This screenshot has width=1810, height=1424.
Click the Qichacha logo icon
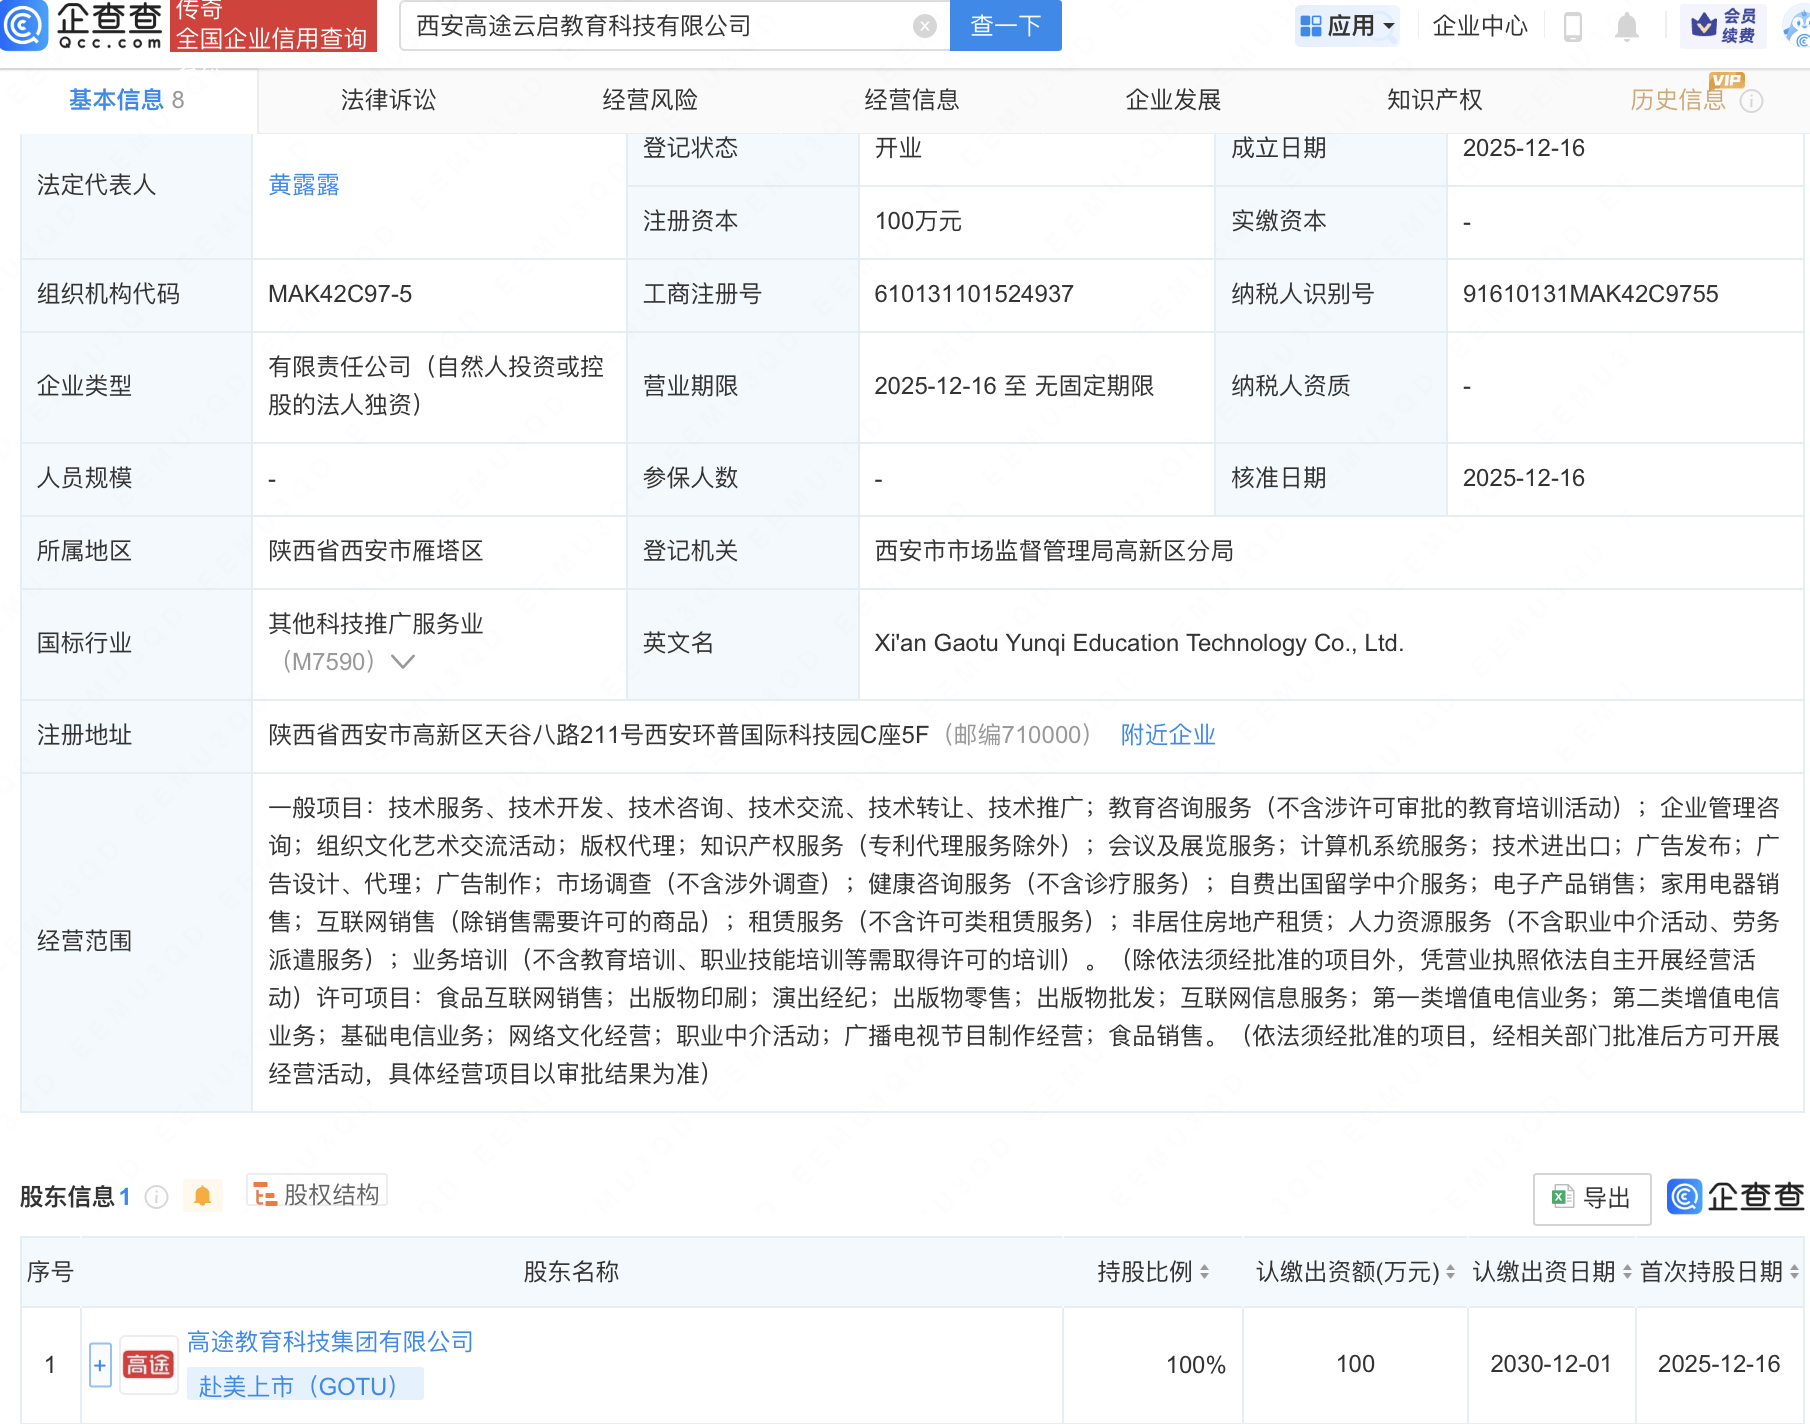tap(24, 25)
